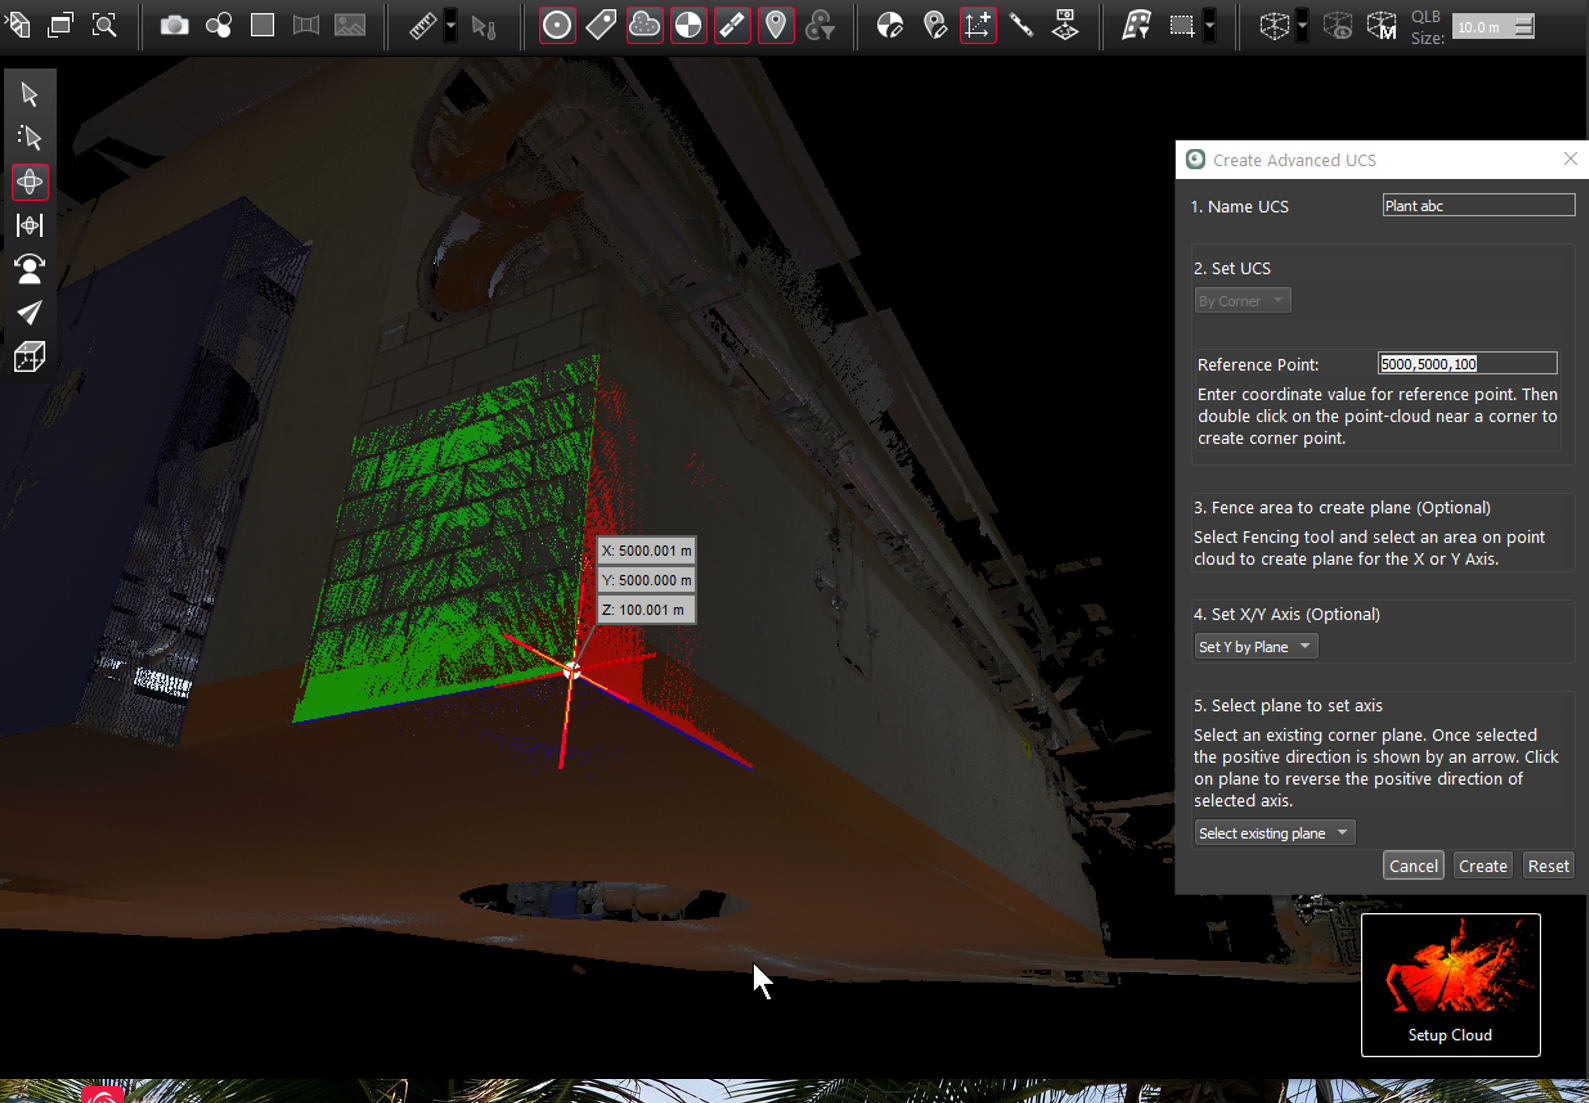Open the Set Y by Plane dropdown
The image size is (1589, 1103).
pyautogui.click(x=1255, y=647)
